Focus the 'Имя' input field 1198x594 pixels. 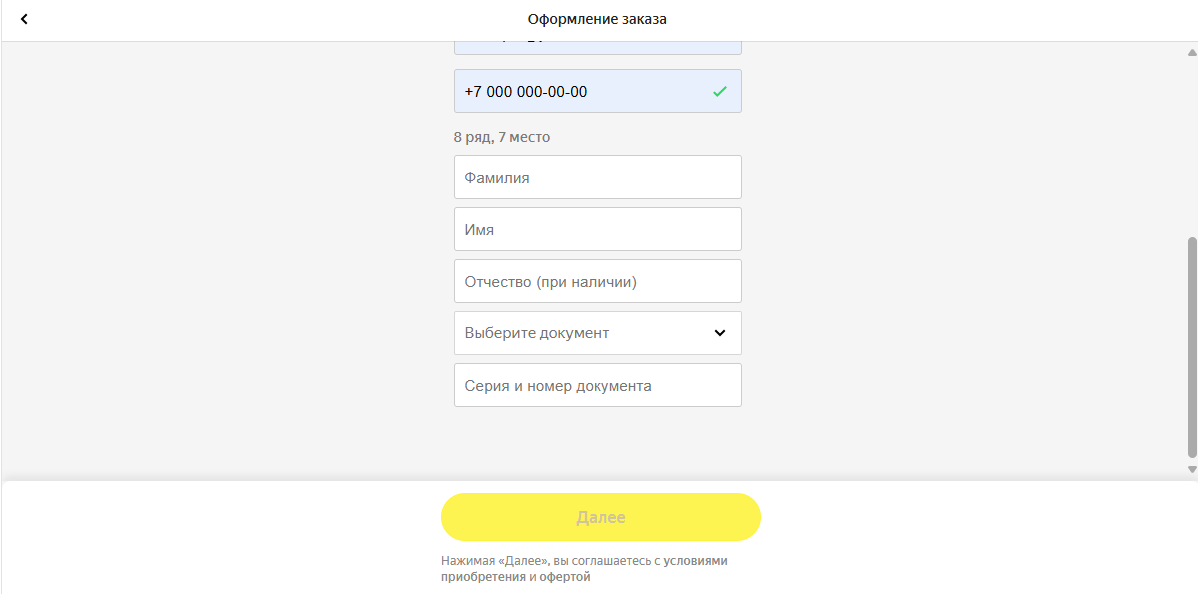(597, 229)
